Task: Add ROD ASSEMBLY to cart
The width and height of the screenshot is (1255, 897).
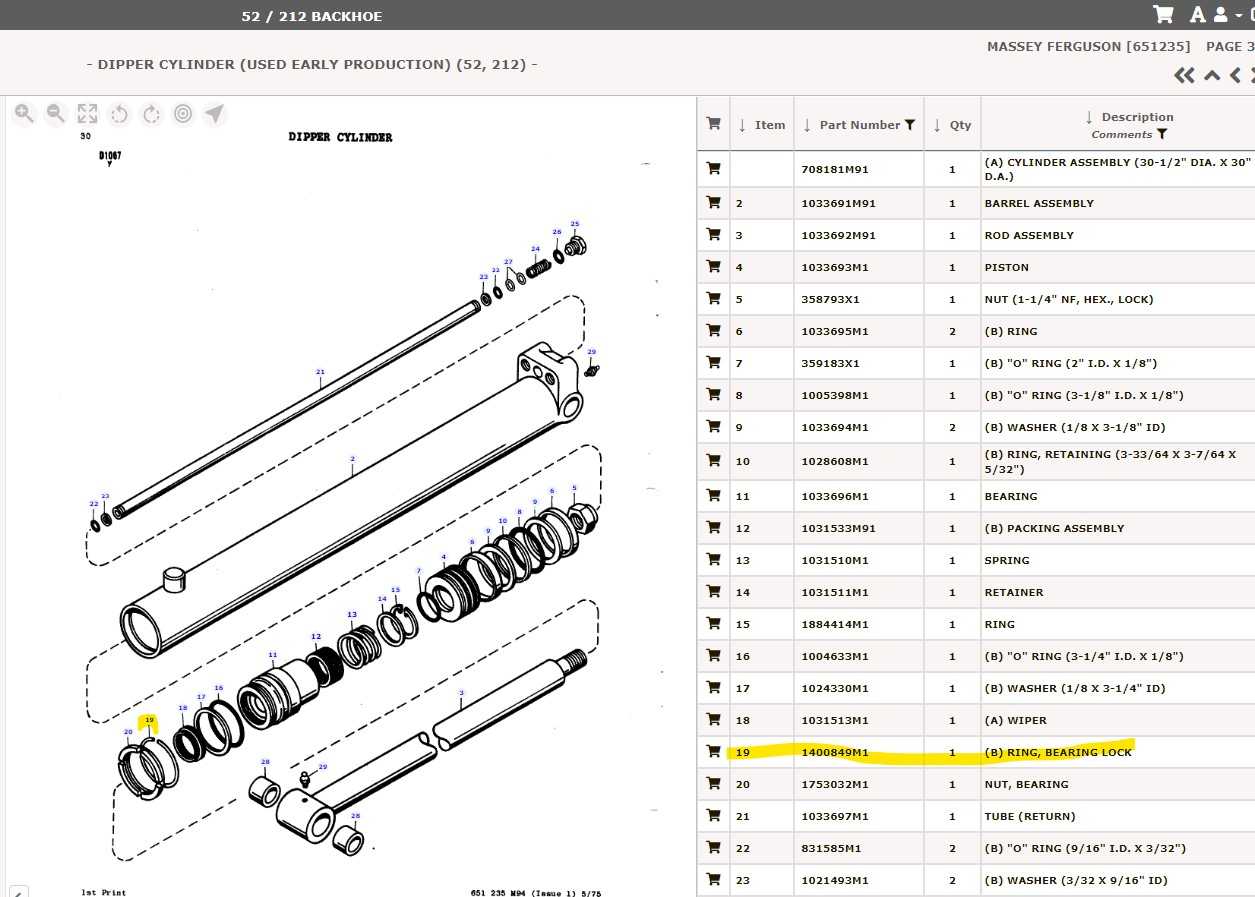Action: tap(713, 235)
